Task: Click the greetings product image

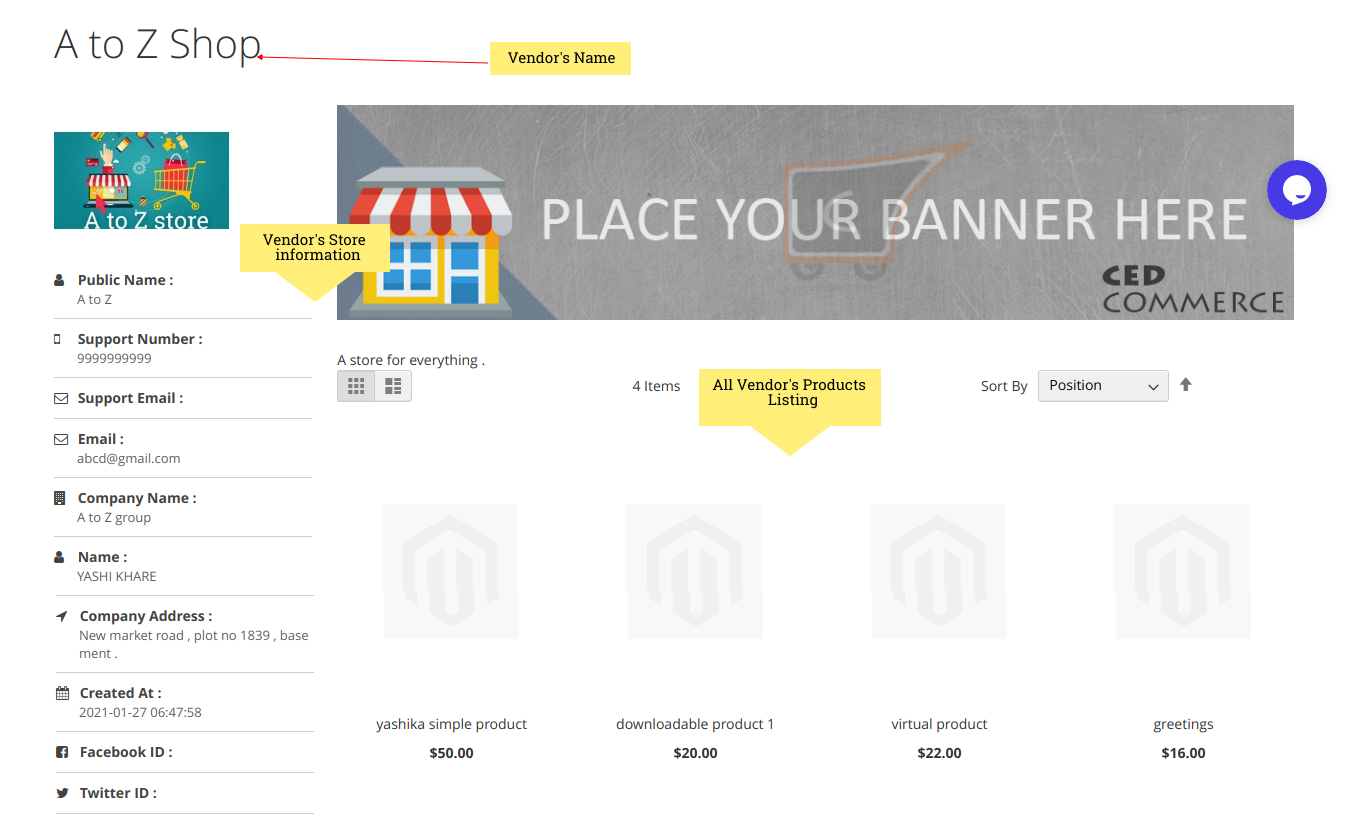Action: [1182, 571]
